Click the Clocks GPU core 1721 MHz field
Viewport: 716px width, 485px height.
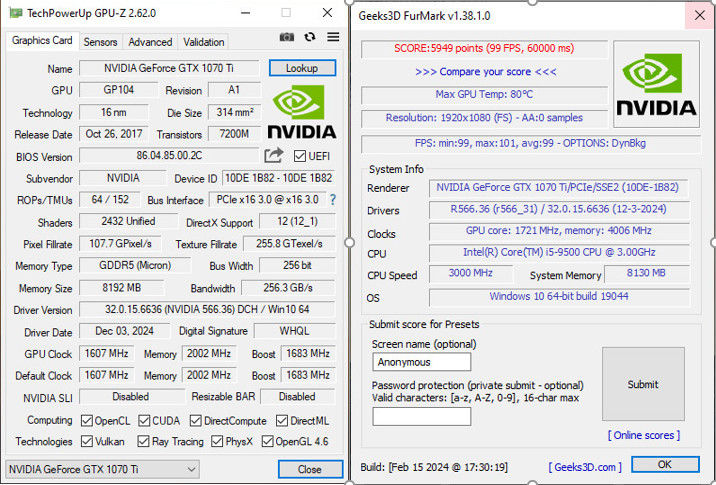pos(558,231)
